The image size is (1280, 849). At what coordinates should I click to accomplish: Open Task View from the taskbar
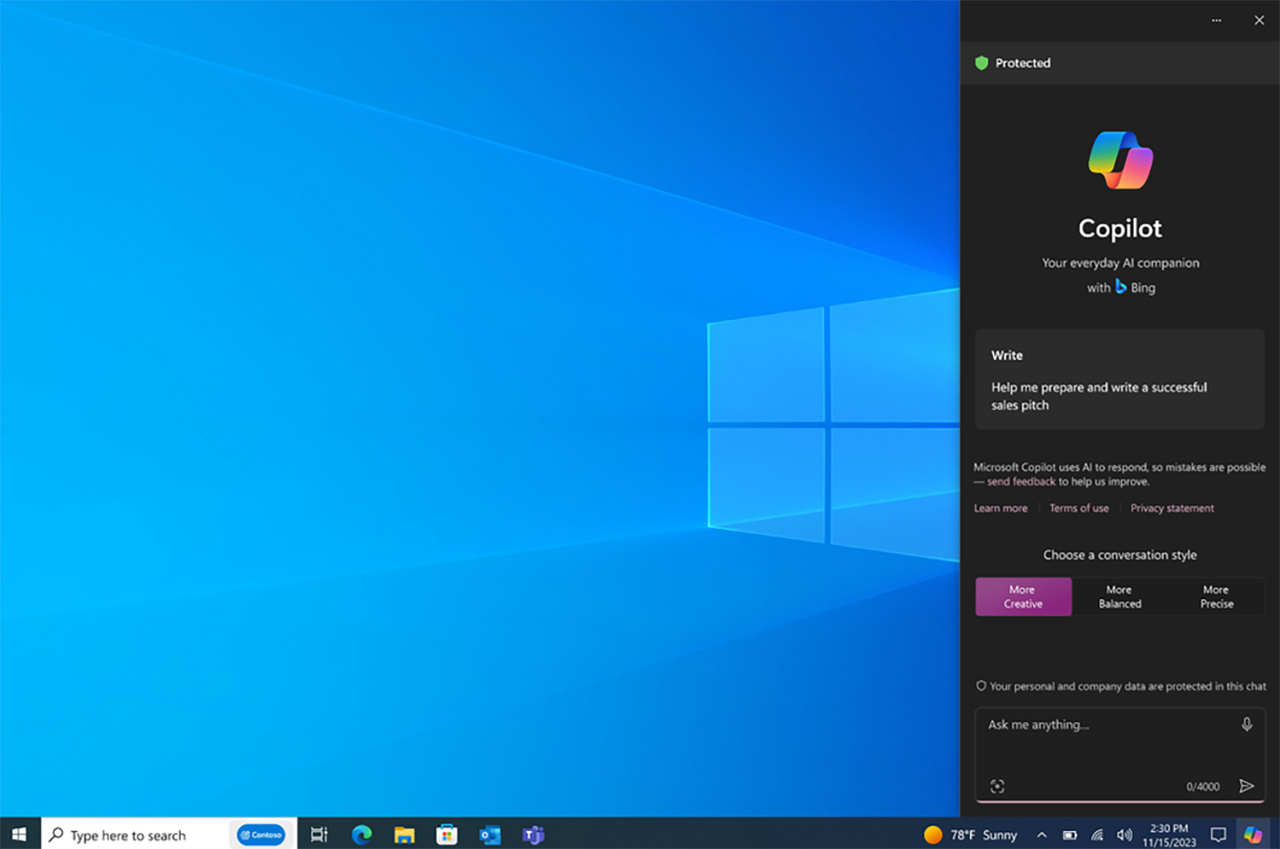click(318, 834)
